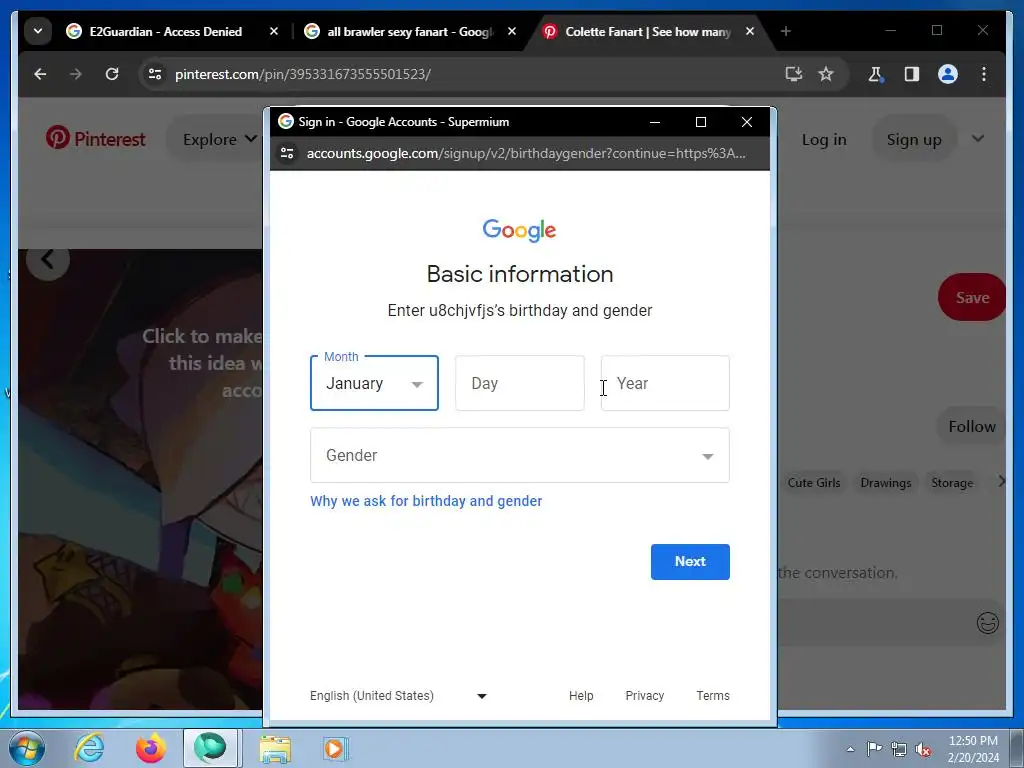The width and height of the screenshot is (1024, 768).
Task: Open the English (United States) language selector
Action: click(398, 696)
